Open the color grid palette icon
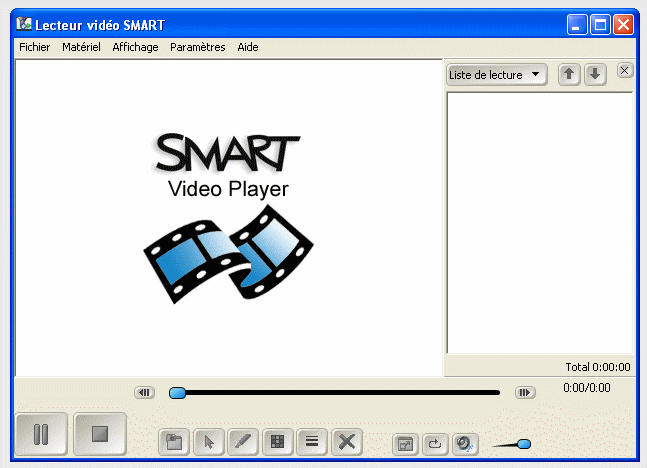This screenshot has height=468, width=647. 278,442
